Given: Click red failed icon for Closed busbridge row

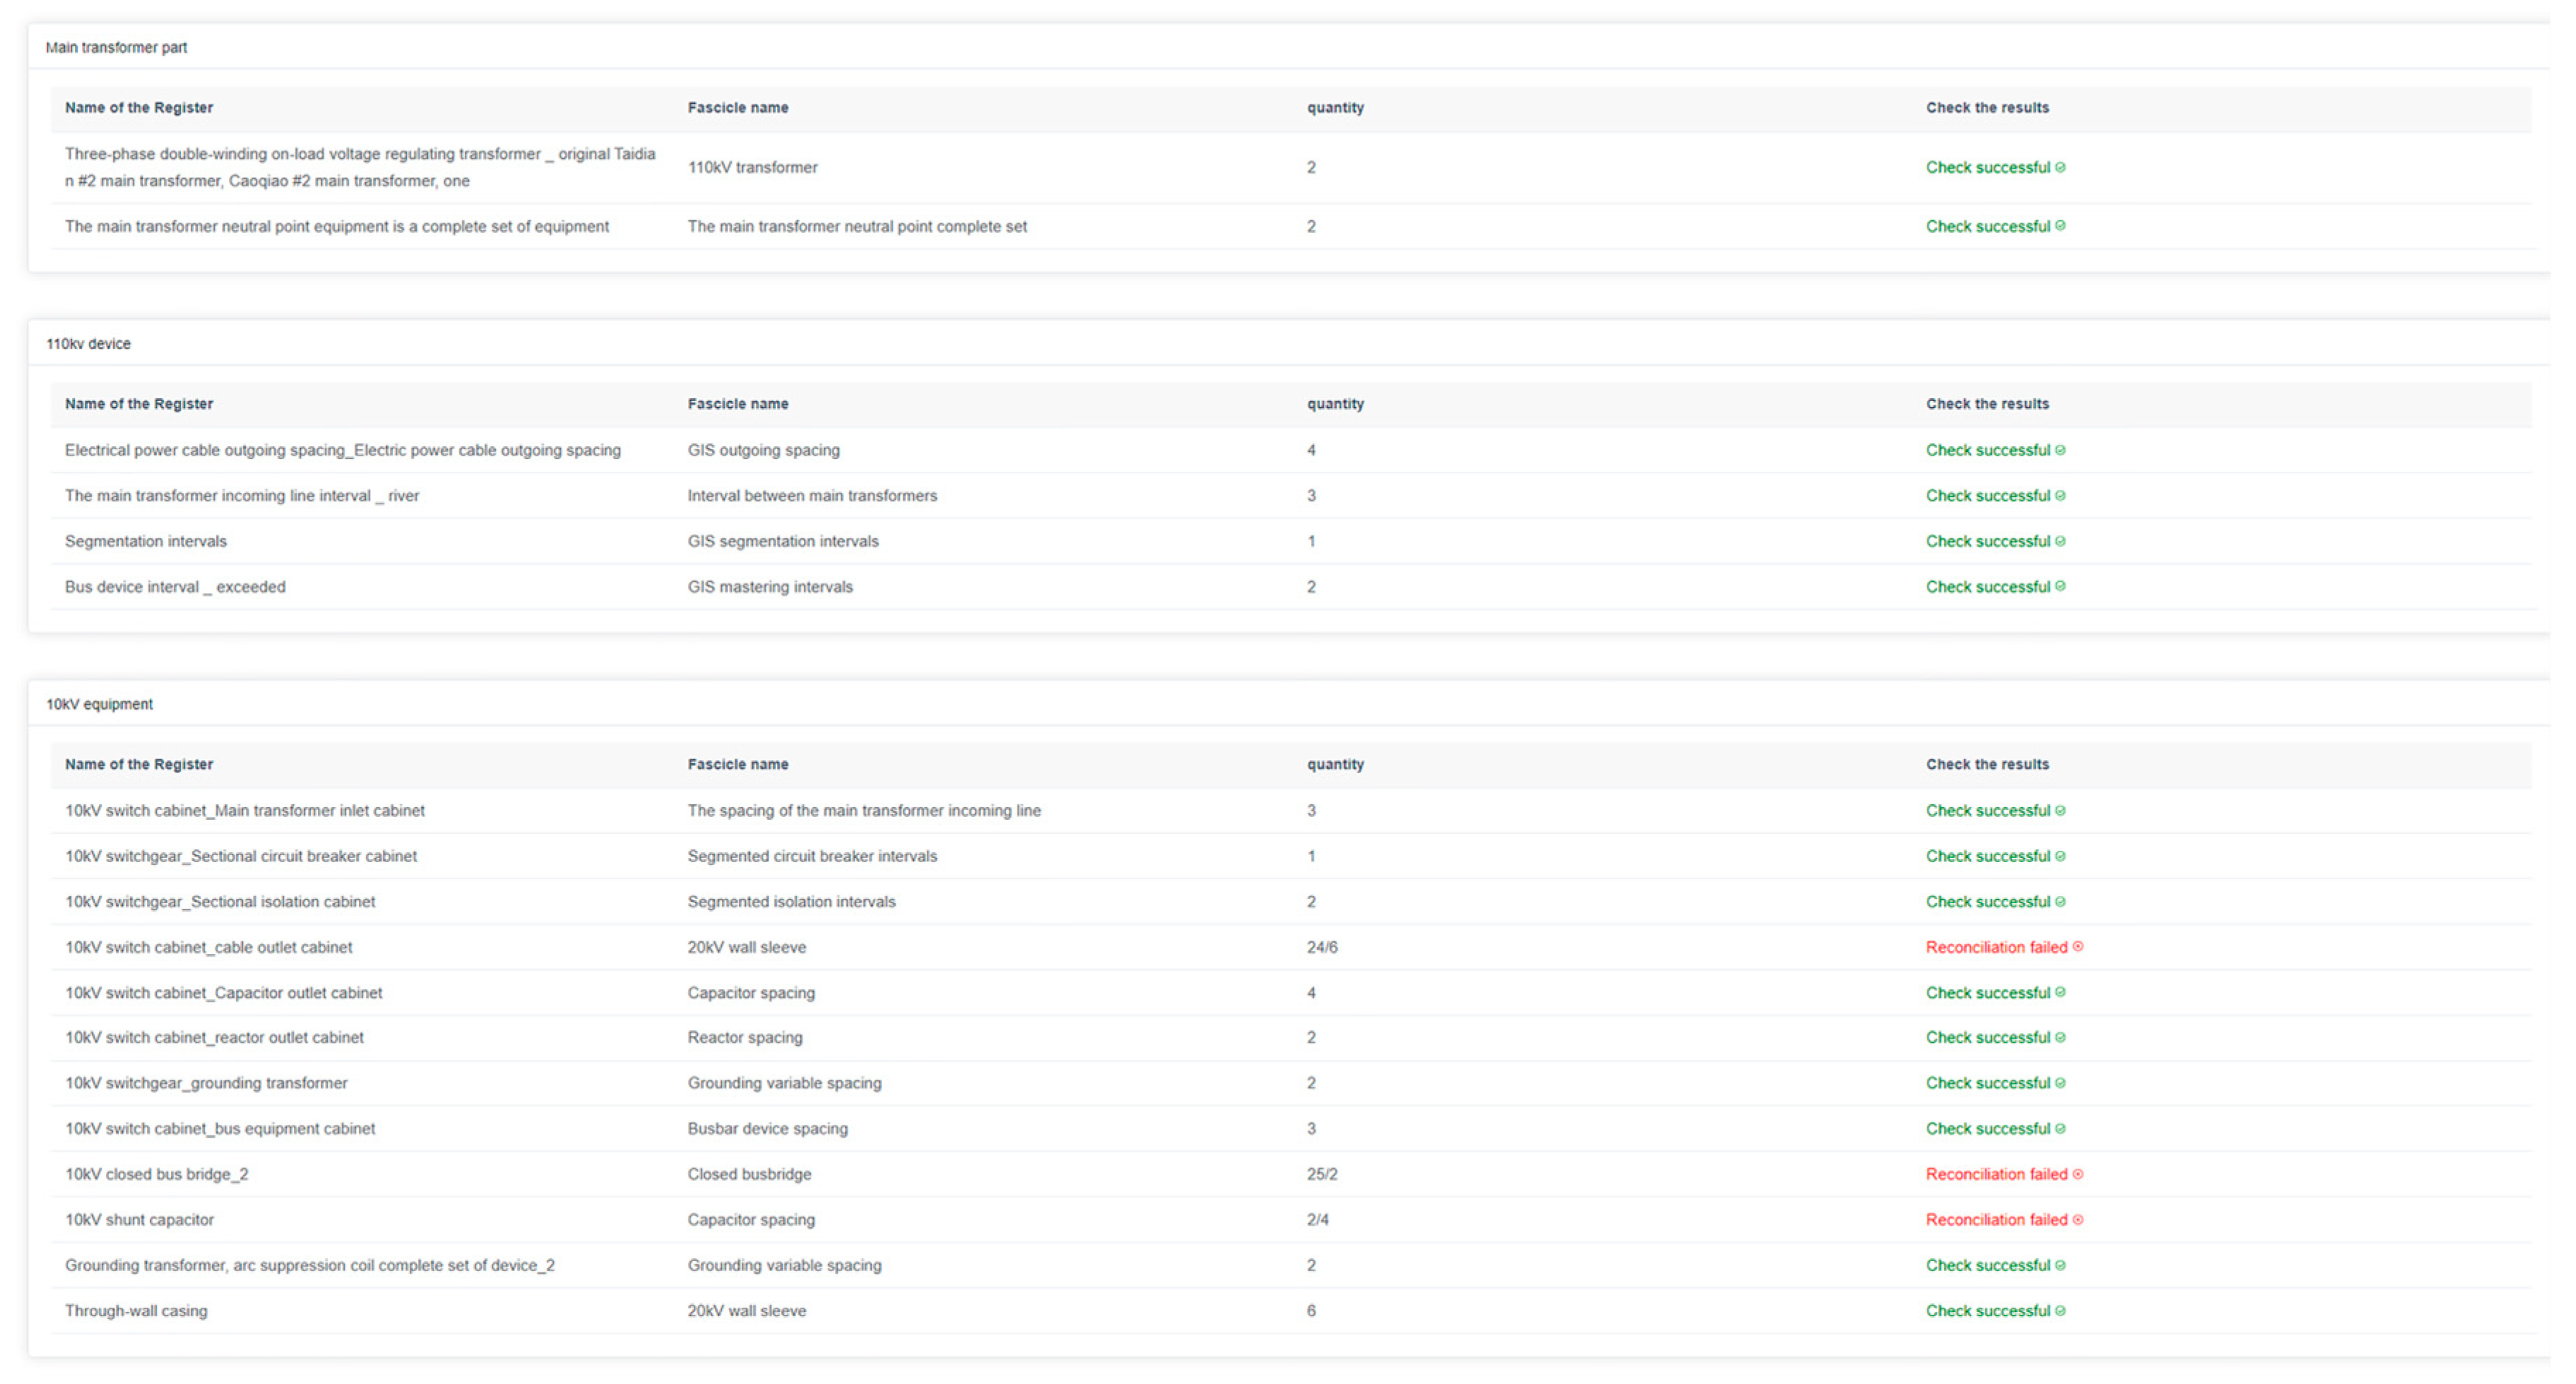Looking at the screenshot, I should coord(2078,1174).
